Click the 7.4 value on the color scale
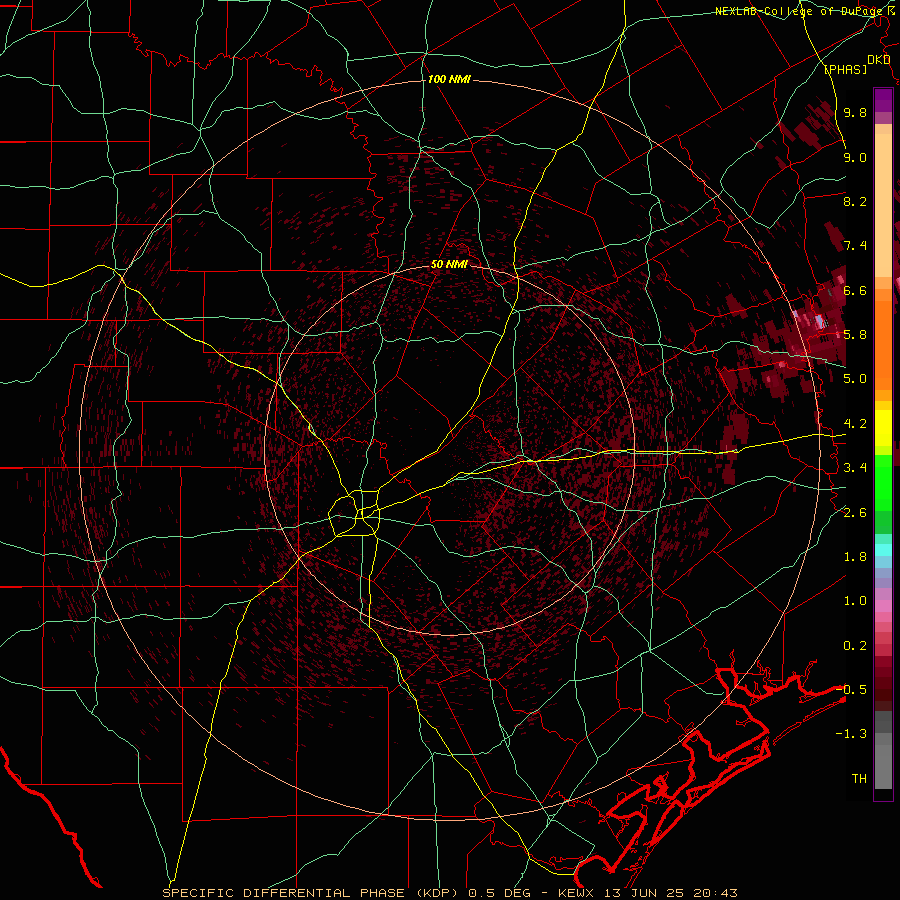Image resolution: width=900 pixels, height=900 pixels. pos(855,246)
